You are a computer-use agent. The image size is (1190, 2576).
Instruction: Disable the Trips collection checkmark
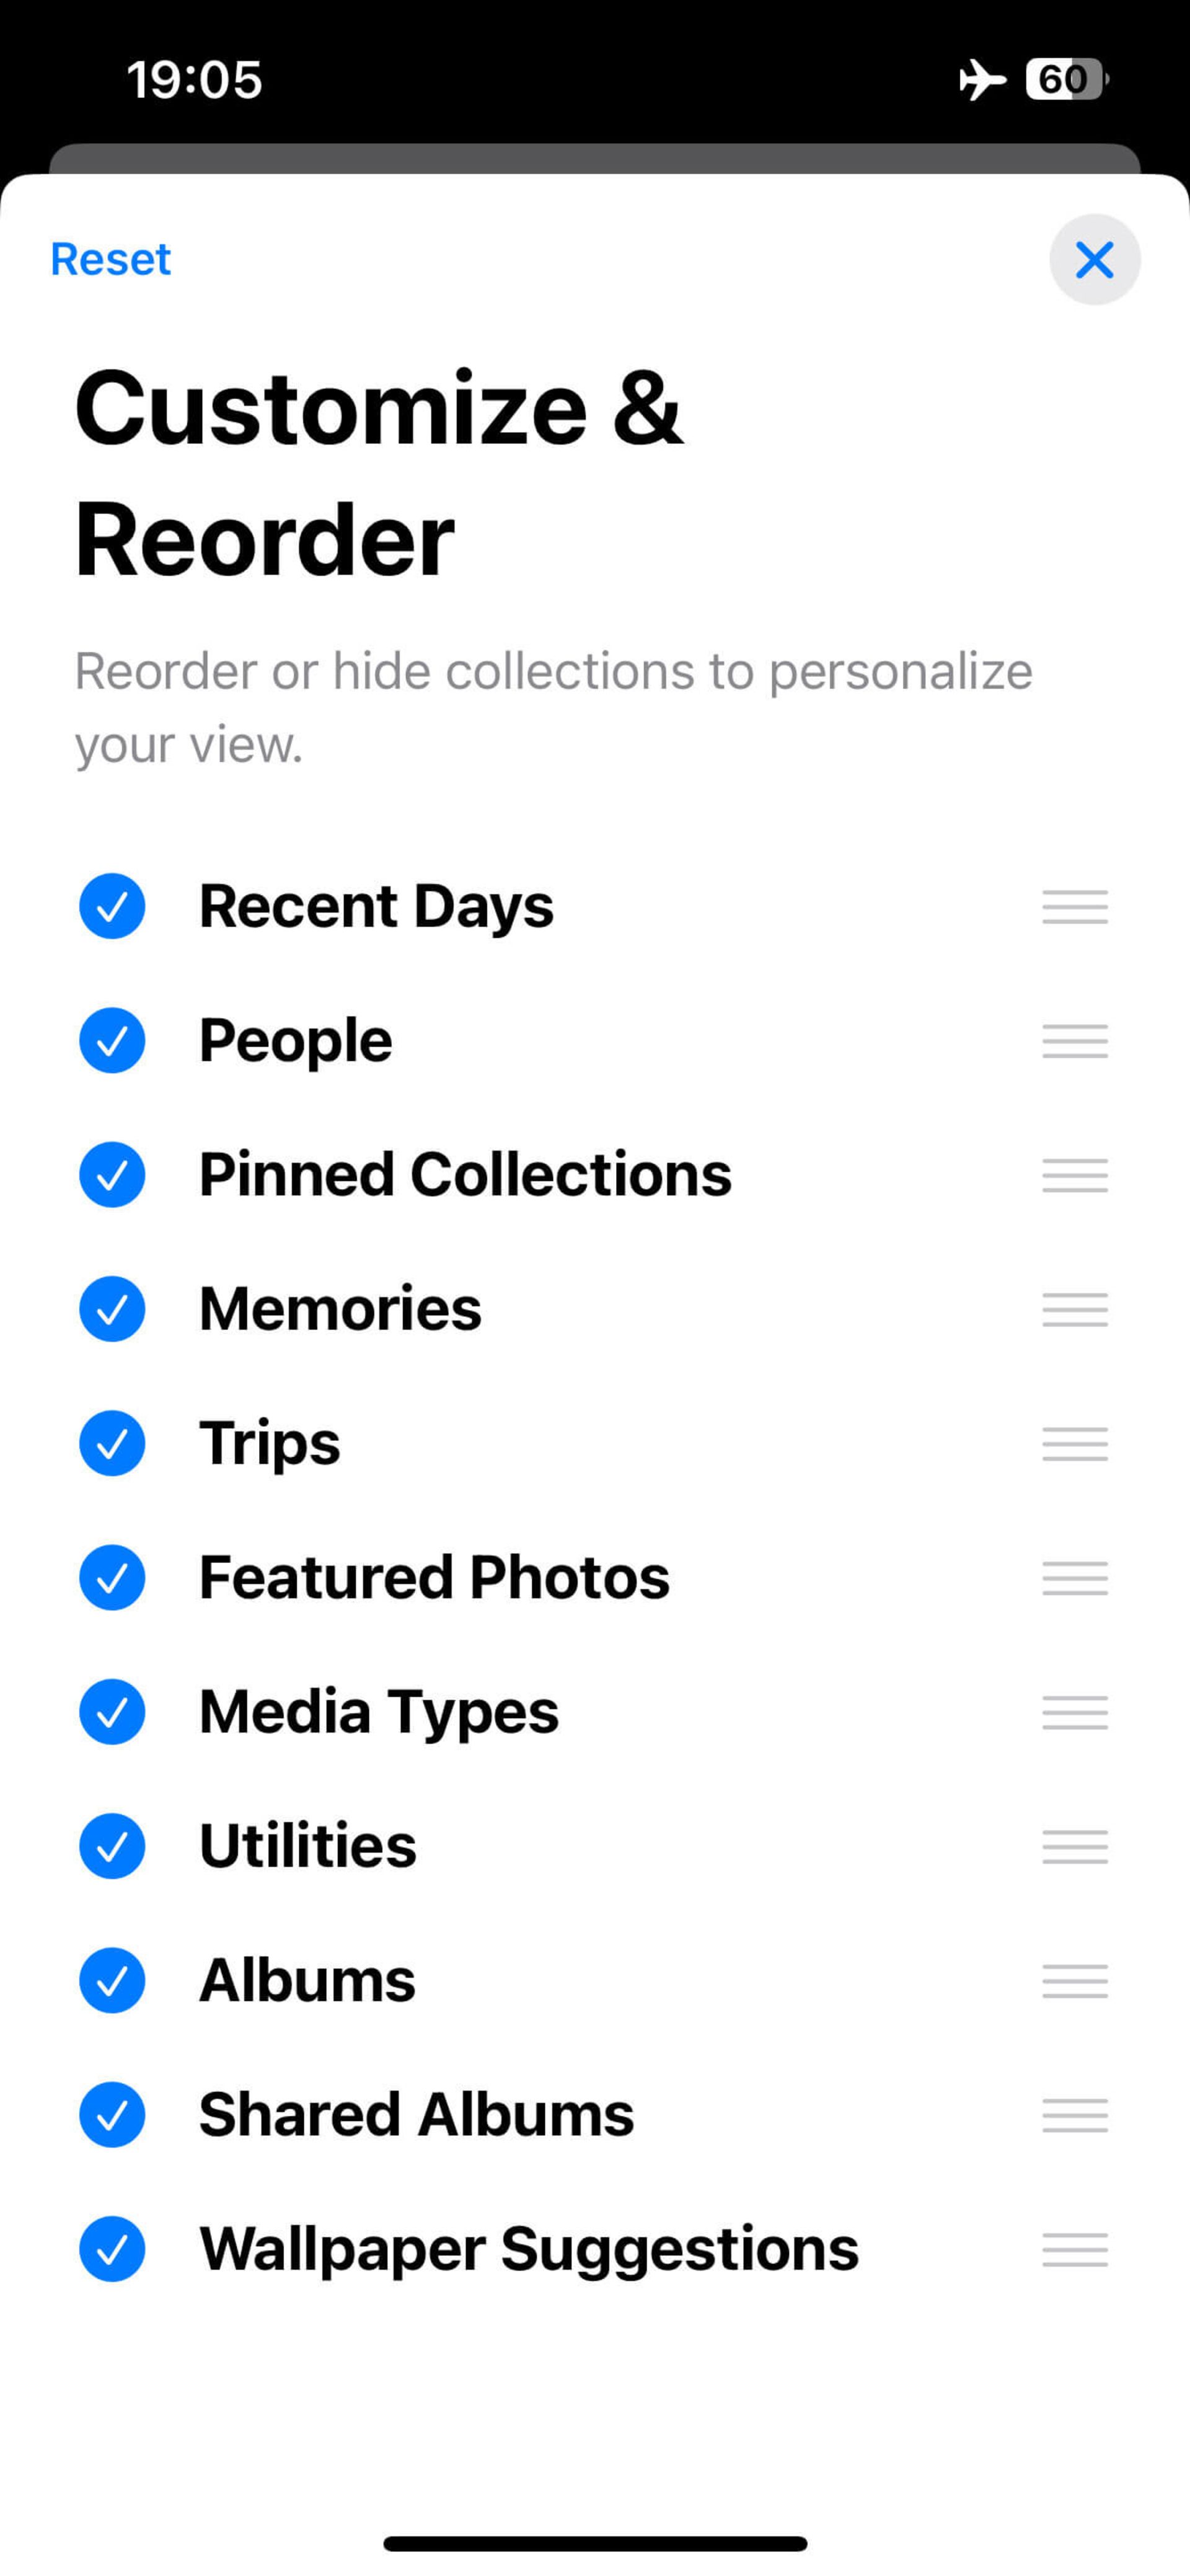click(112, 1444)
